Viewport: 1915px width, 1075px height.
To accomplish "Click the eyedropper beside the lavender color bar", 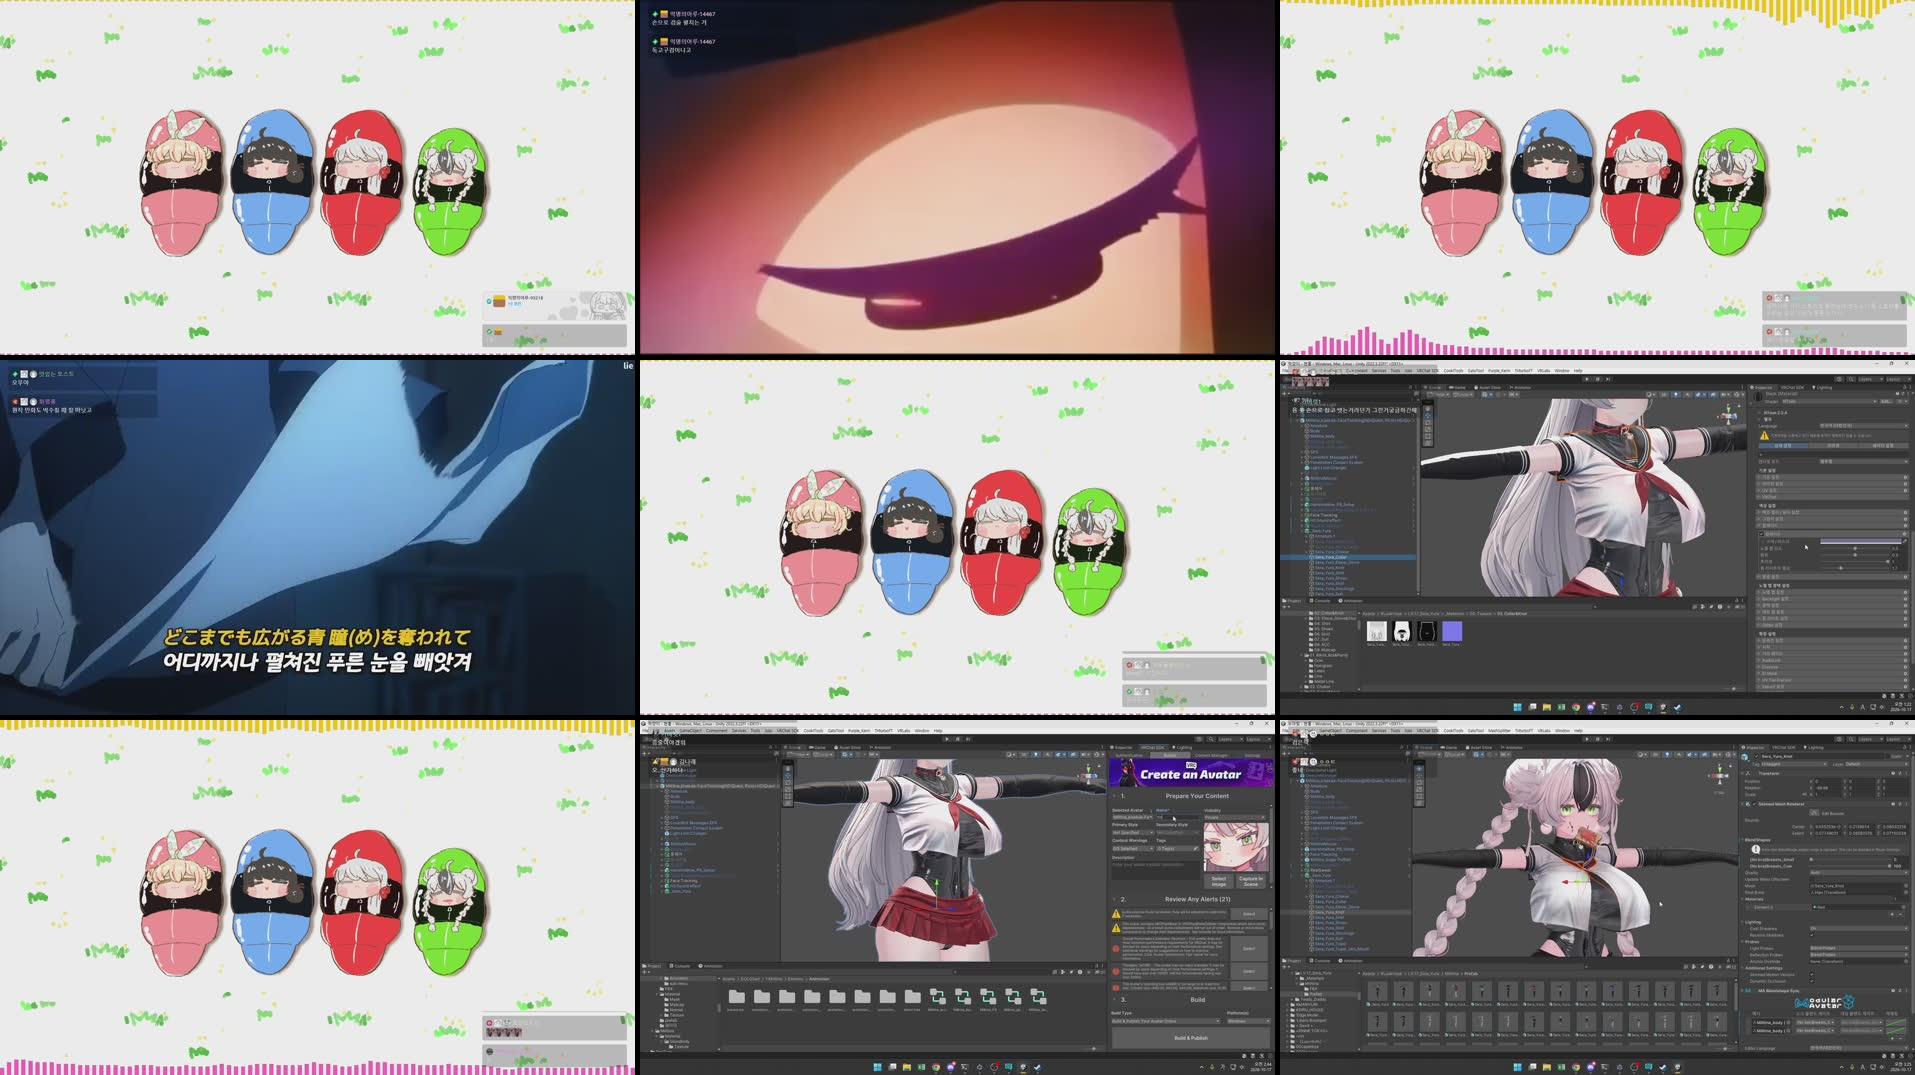I will pyautogui.click(x=1905, y=541).
